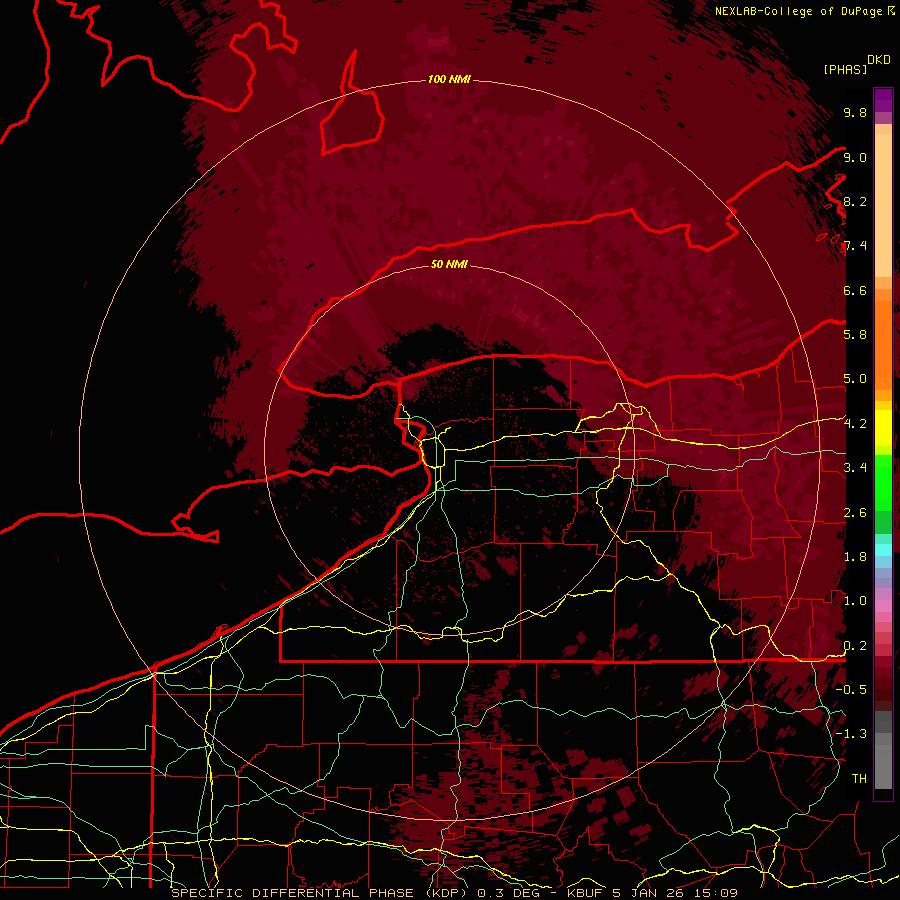Select the DKD label above the color scale
Screen dimensions: 900x900
879,60
